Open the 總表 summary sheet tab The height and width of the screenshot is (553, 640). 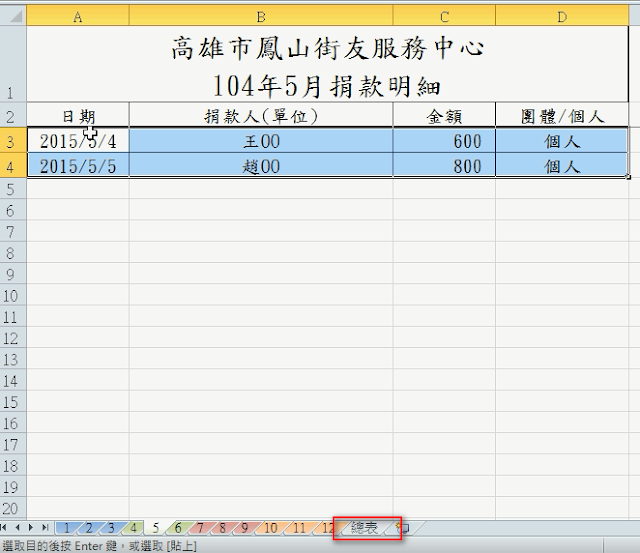pyautogui.click(x=364, y=529)
